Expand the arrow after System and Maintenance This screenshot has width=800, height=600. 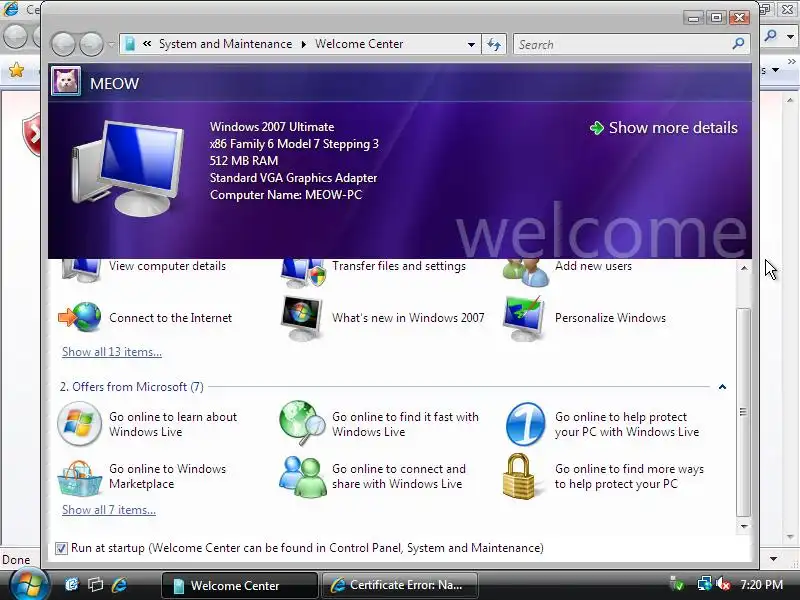click(304, 44)
